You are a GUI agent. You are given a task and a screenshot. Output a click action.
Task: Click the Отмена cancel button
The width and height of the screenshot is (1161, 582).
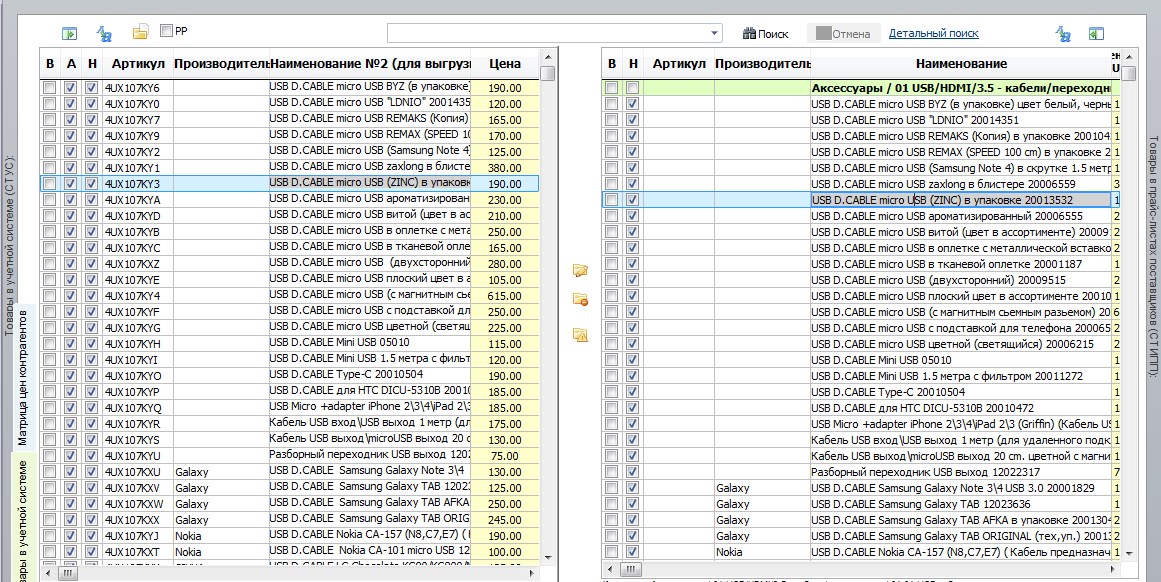pos(843,33)
